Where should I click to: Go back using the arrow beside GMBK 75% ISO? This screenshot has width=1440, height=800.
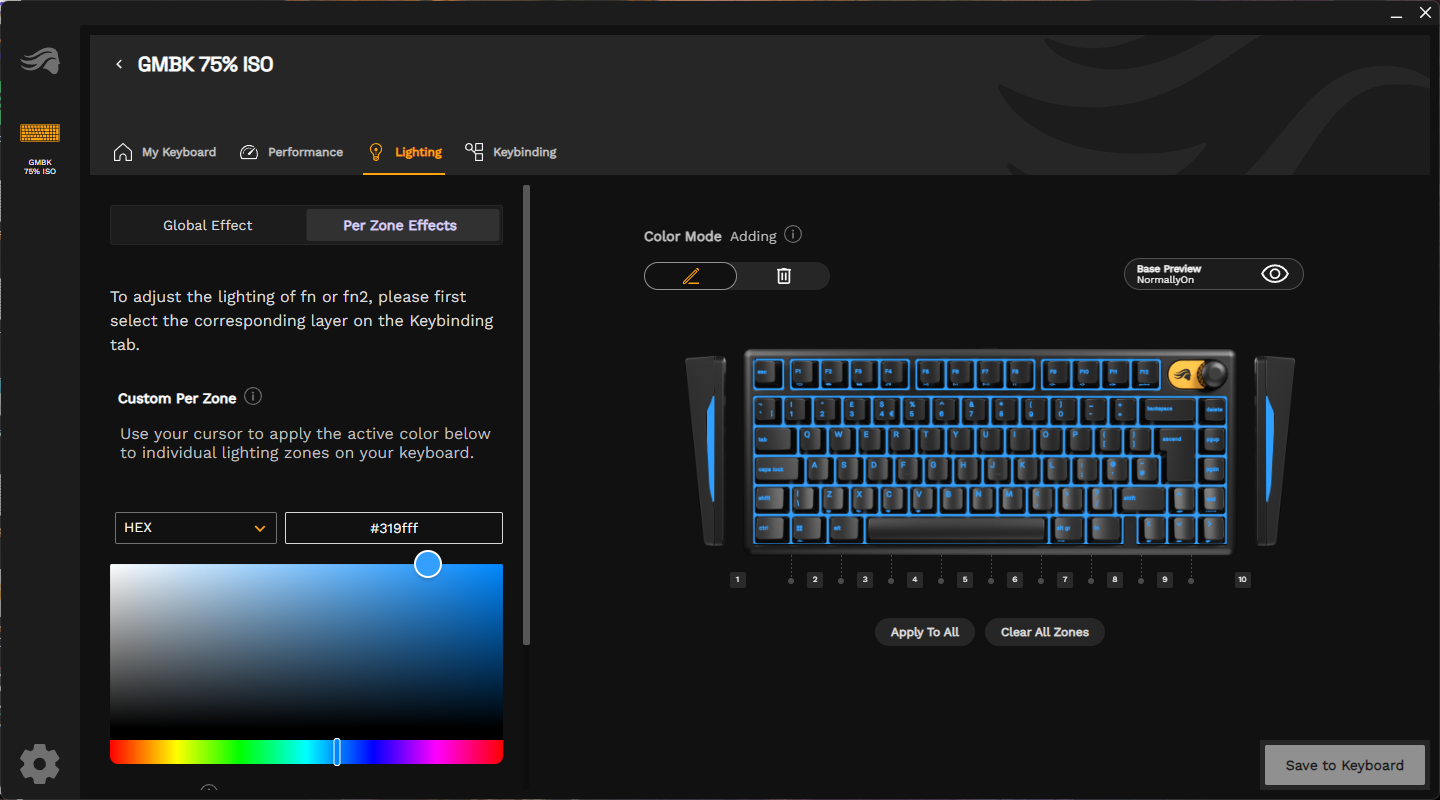(x=119, y=64)
